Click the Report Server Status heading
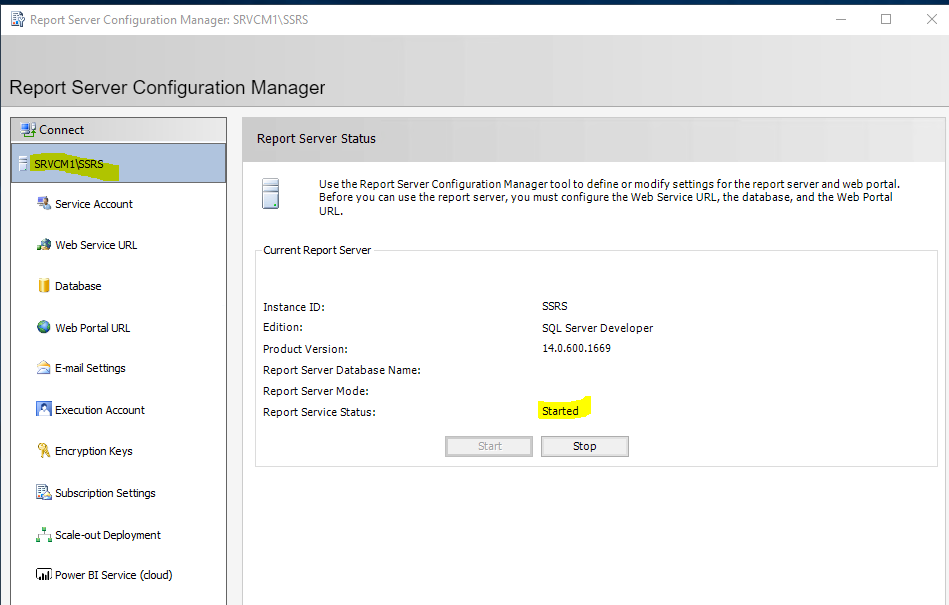 (316, 139)
